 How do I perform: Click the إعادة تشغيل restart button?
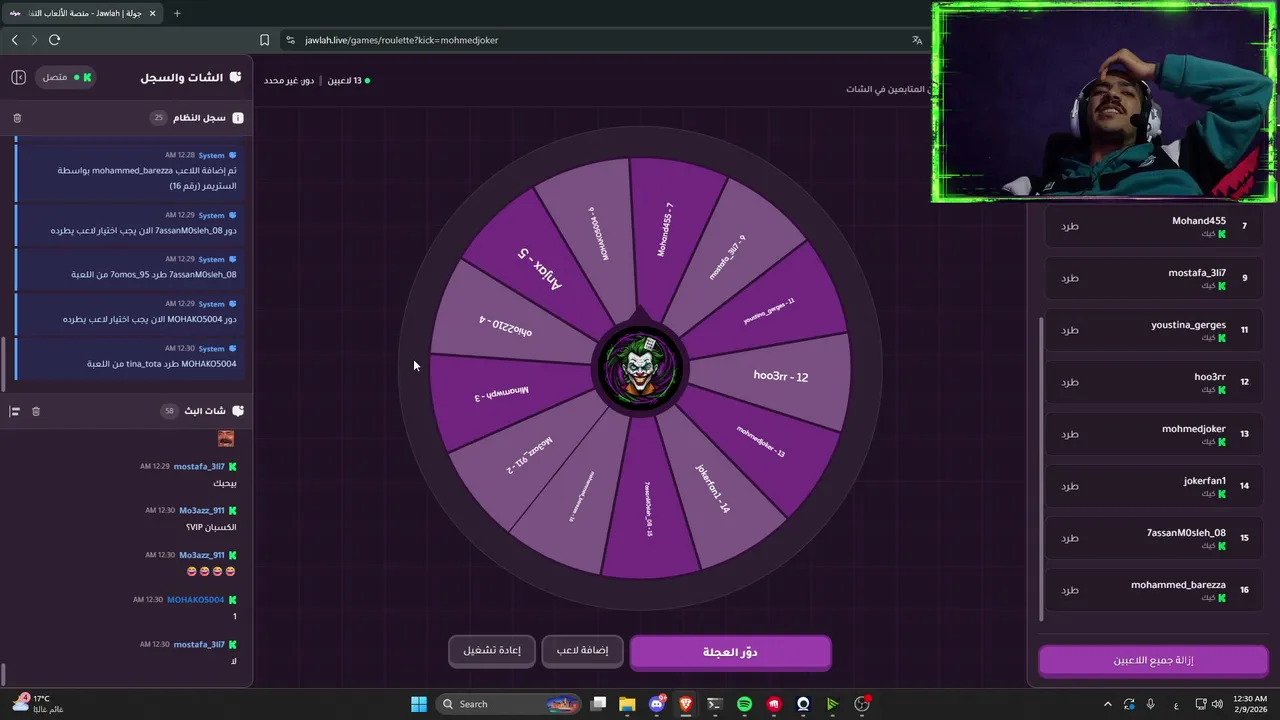click(492, 651)
